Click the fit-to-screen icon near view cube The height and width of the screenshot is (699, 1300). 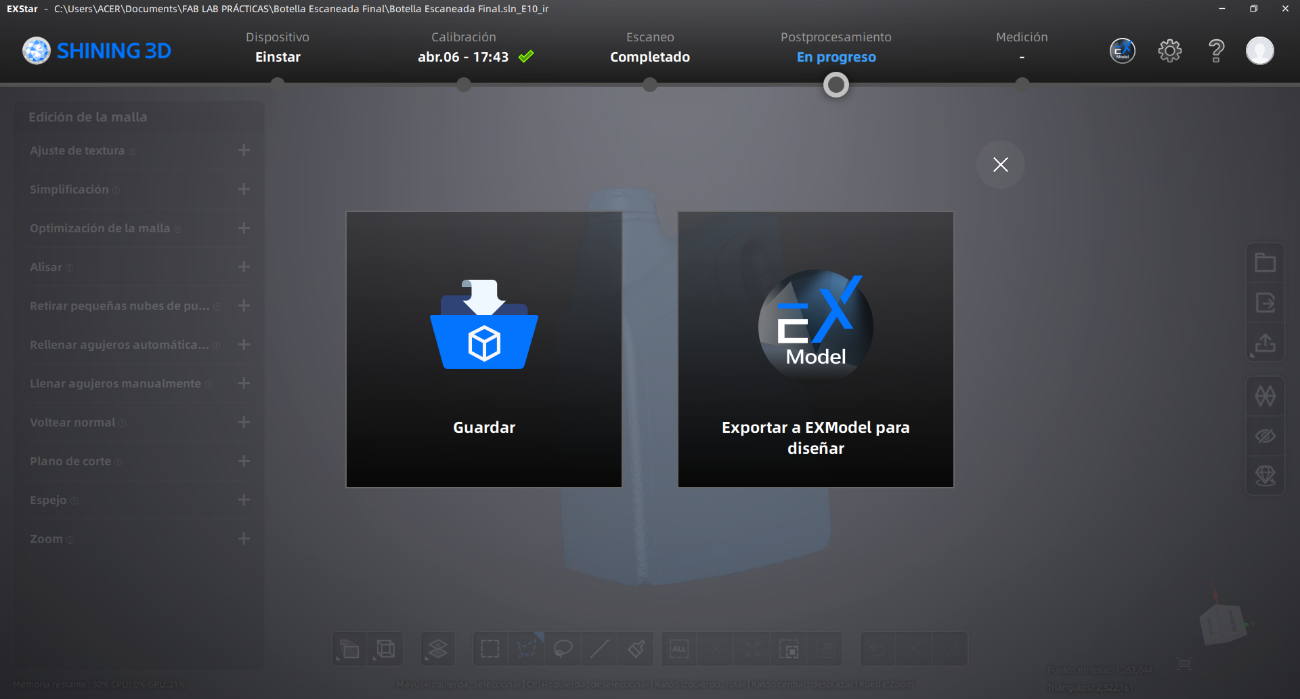[1186, 663]
